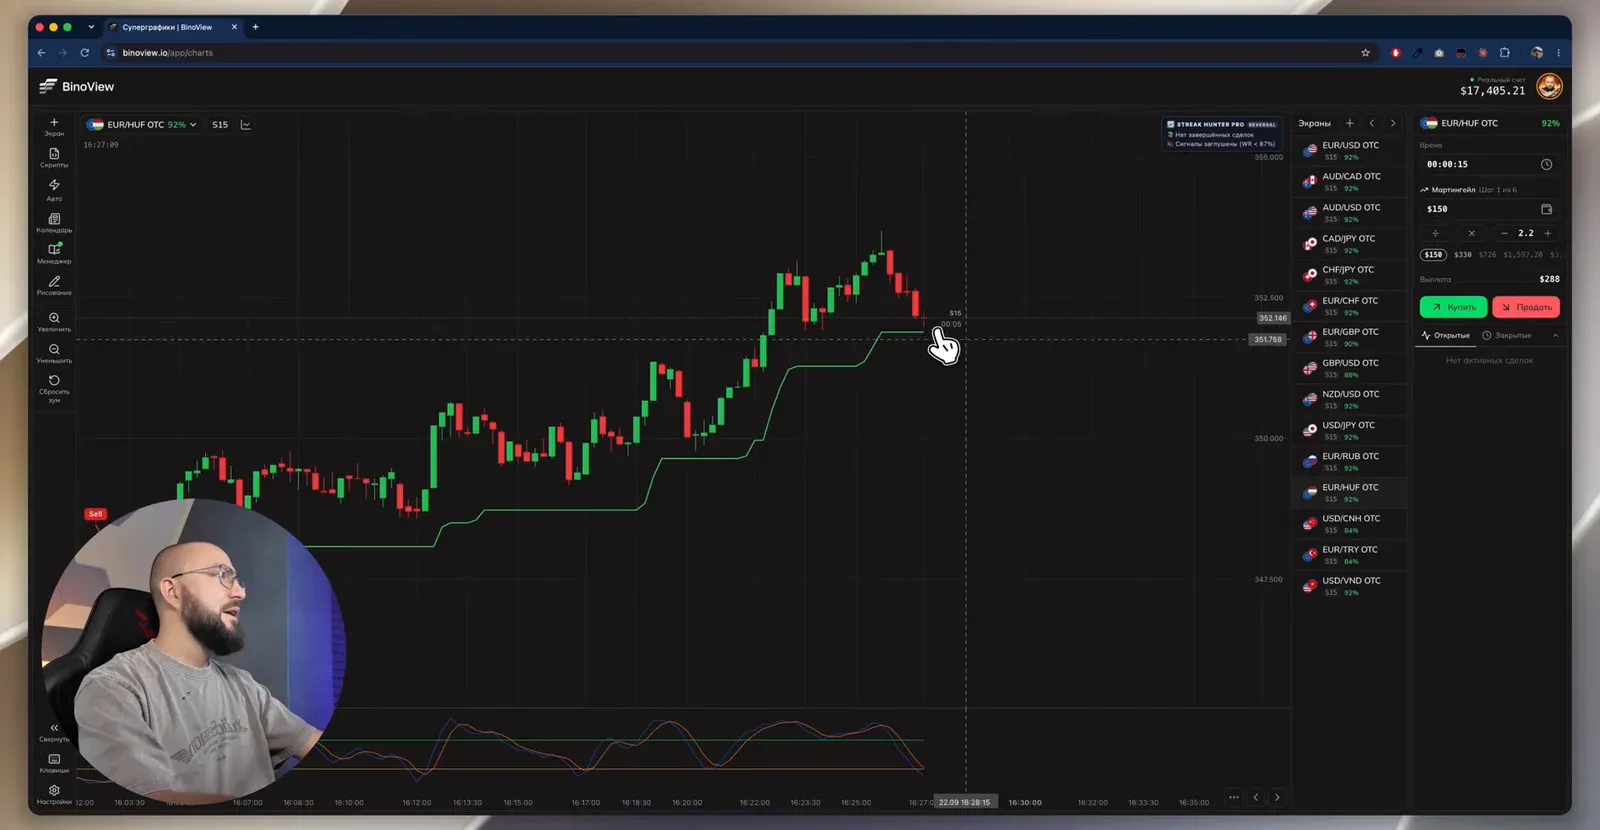Viewport: 1600px width, 830px height.
Task: Select USD/JPY OTC in the screens list
Action: (x=1349, y=430)
